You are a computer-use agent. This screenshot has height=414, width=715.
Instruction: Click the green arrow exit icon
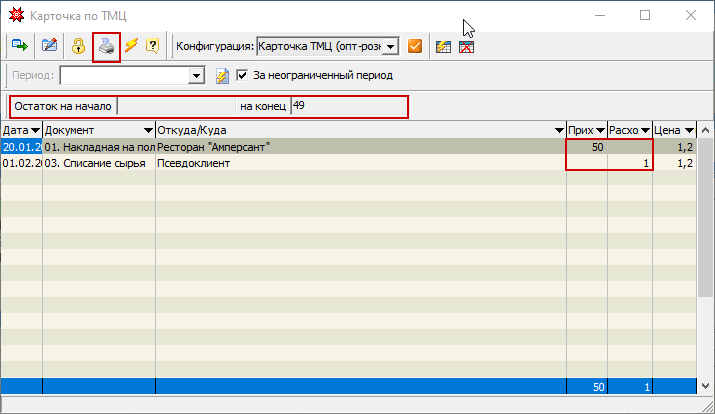click(20, 46)
